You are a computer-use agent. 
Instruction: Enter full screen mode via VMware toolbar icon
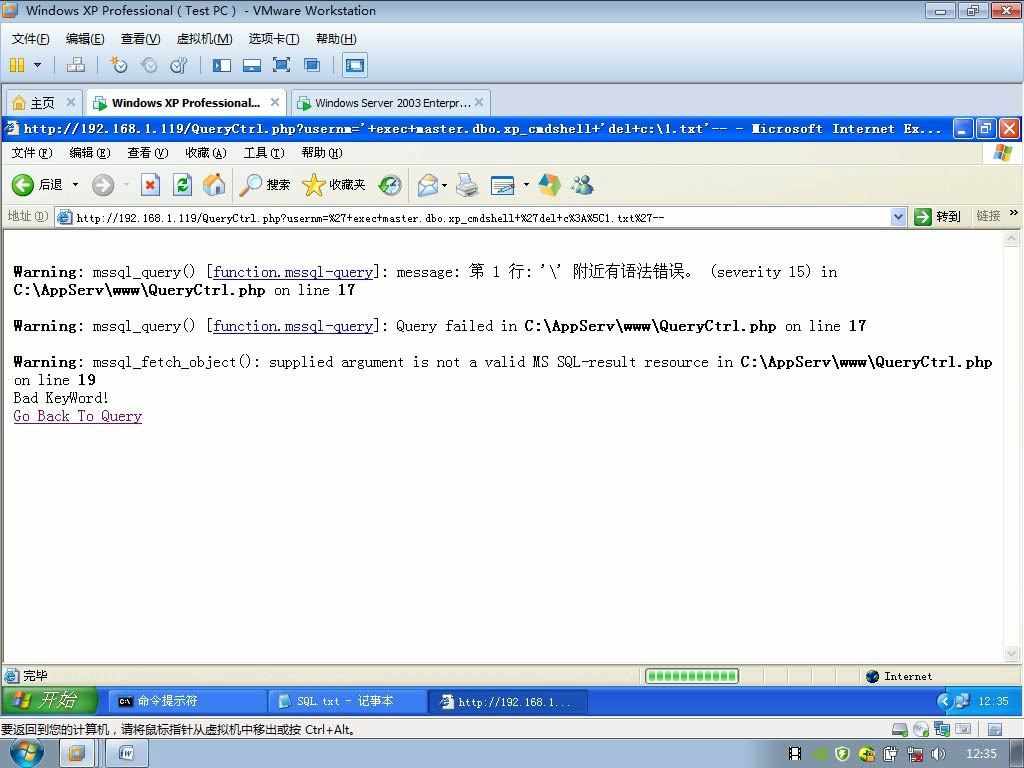[281, 65]
